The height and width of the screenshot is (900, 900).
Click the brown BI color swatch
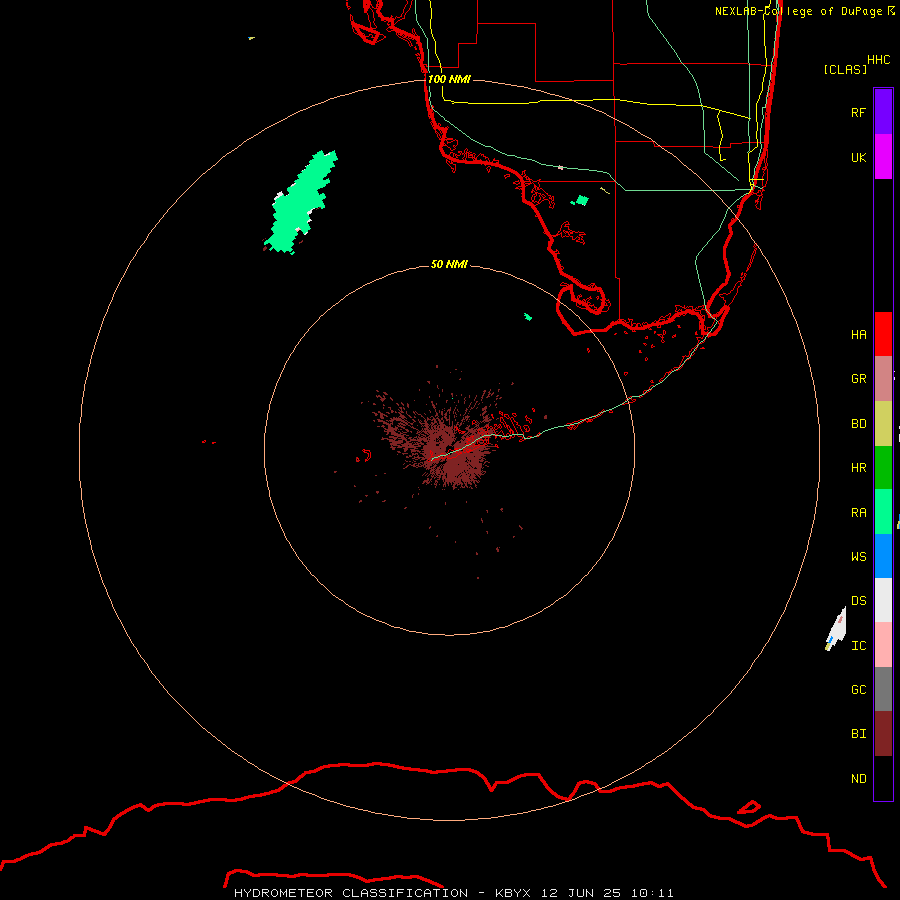[883, 734]
